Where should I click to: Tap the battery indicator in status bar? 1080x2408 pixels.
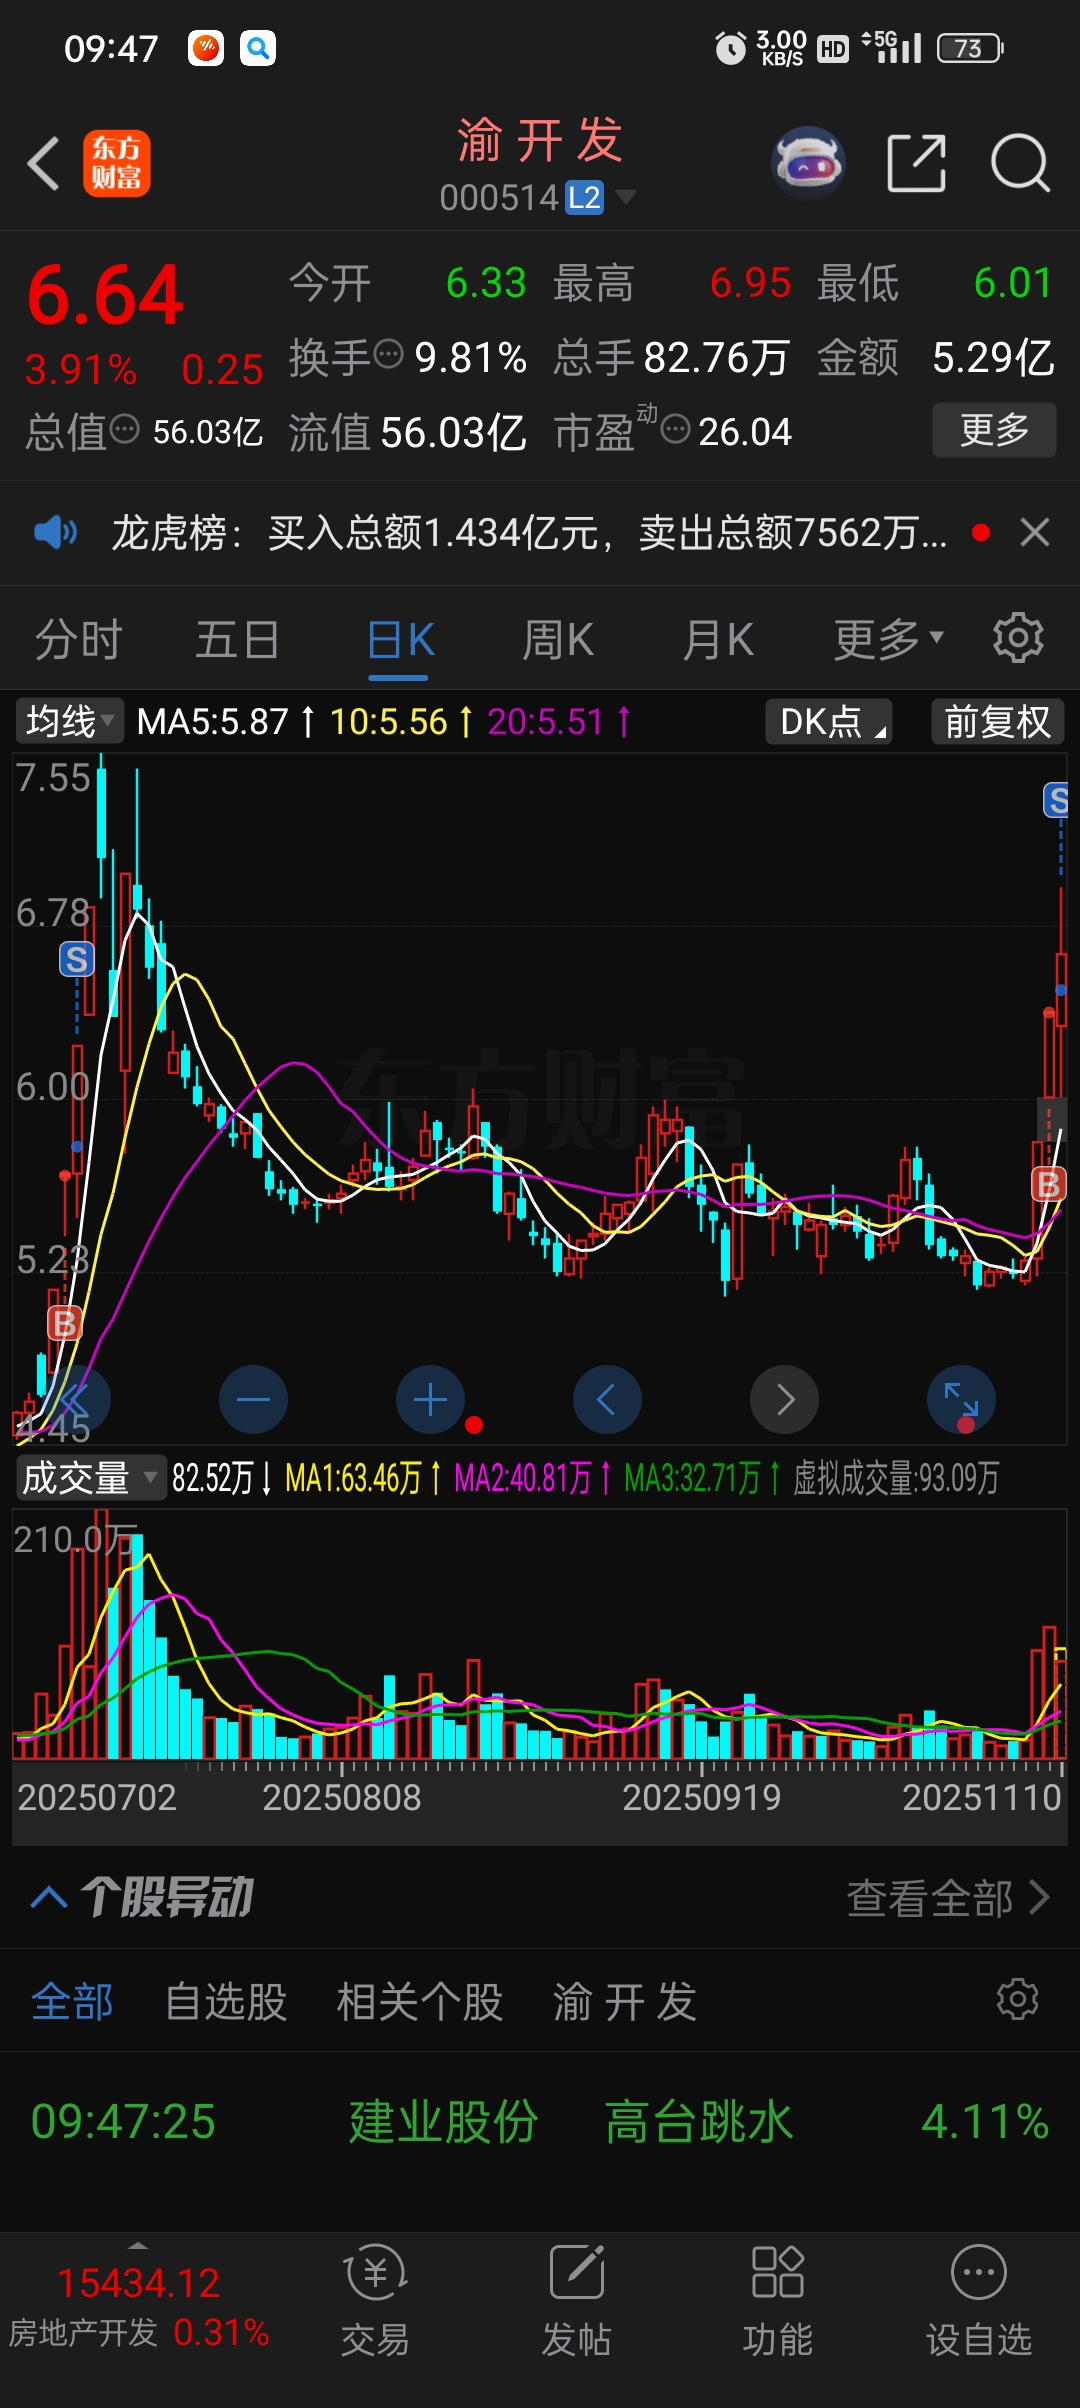[x=970, y=48]
